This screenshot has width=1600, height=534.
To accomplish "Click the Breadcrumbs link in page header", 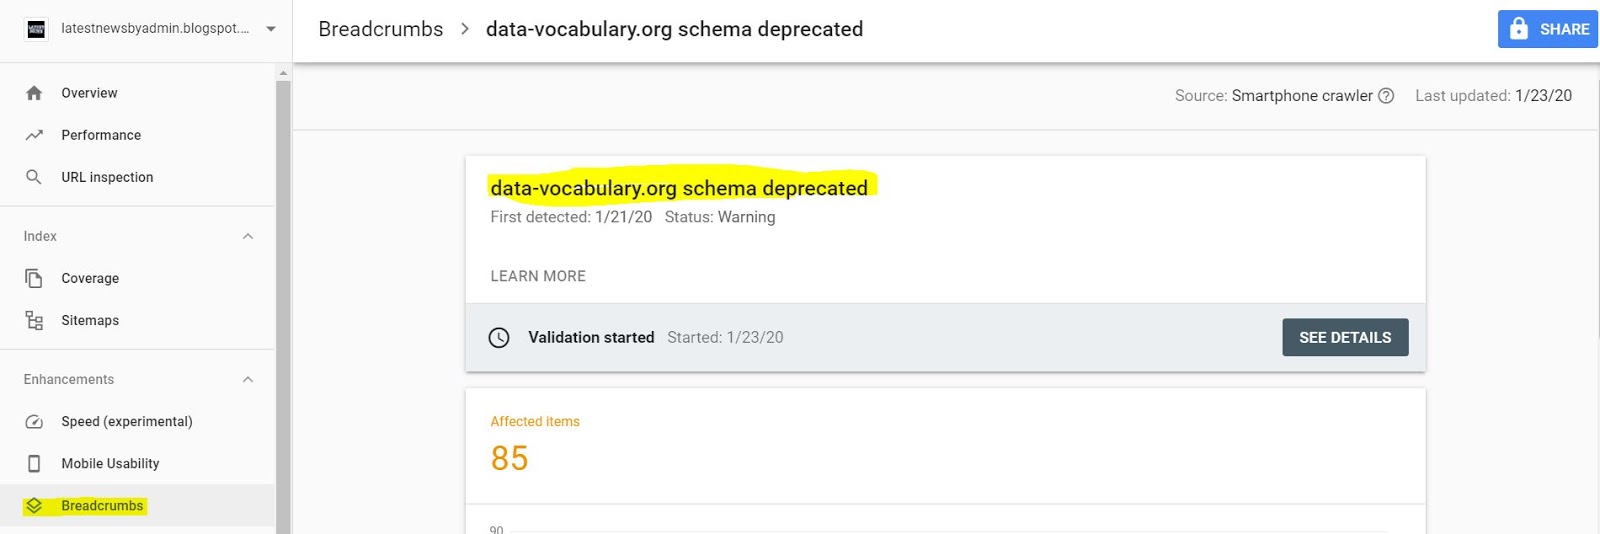I will point(381,29).
